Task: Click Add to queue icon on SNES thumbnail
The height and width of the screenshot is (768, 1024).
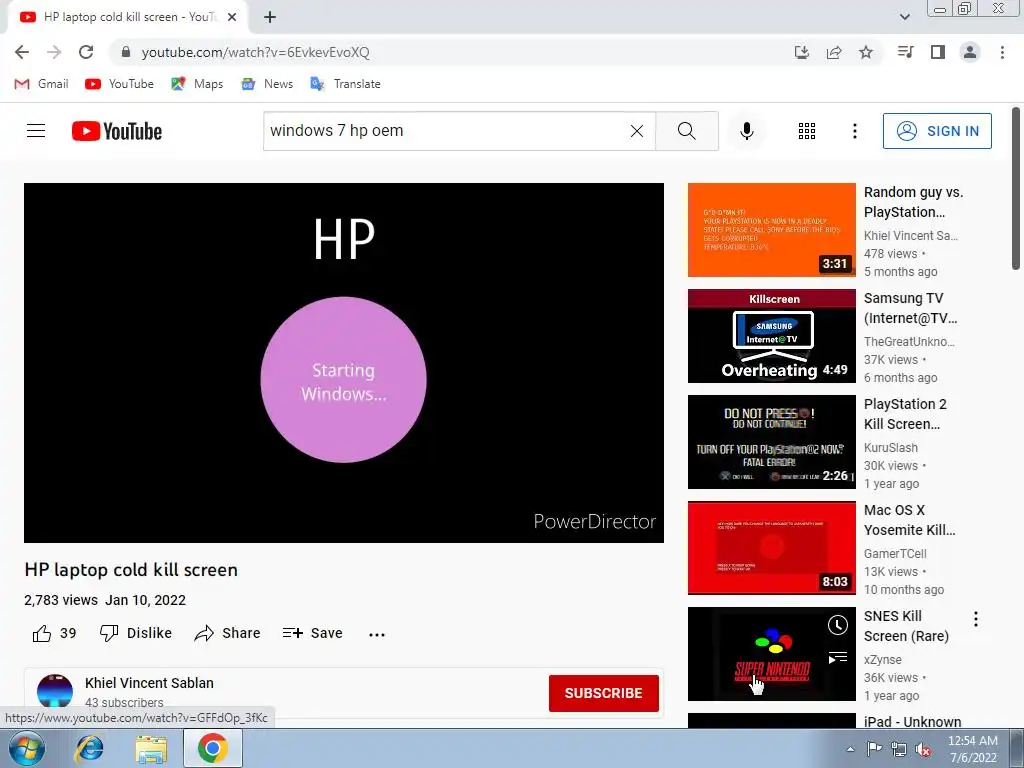Action: (838, 657)
